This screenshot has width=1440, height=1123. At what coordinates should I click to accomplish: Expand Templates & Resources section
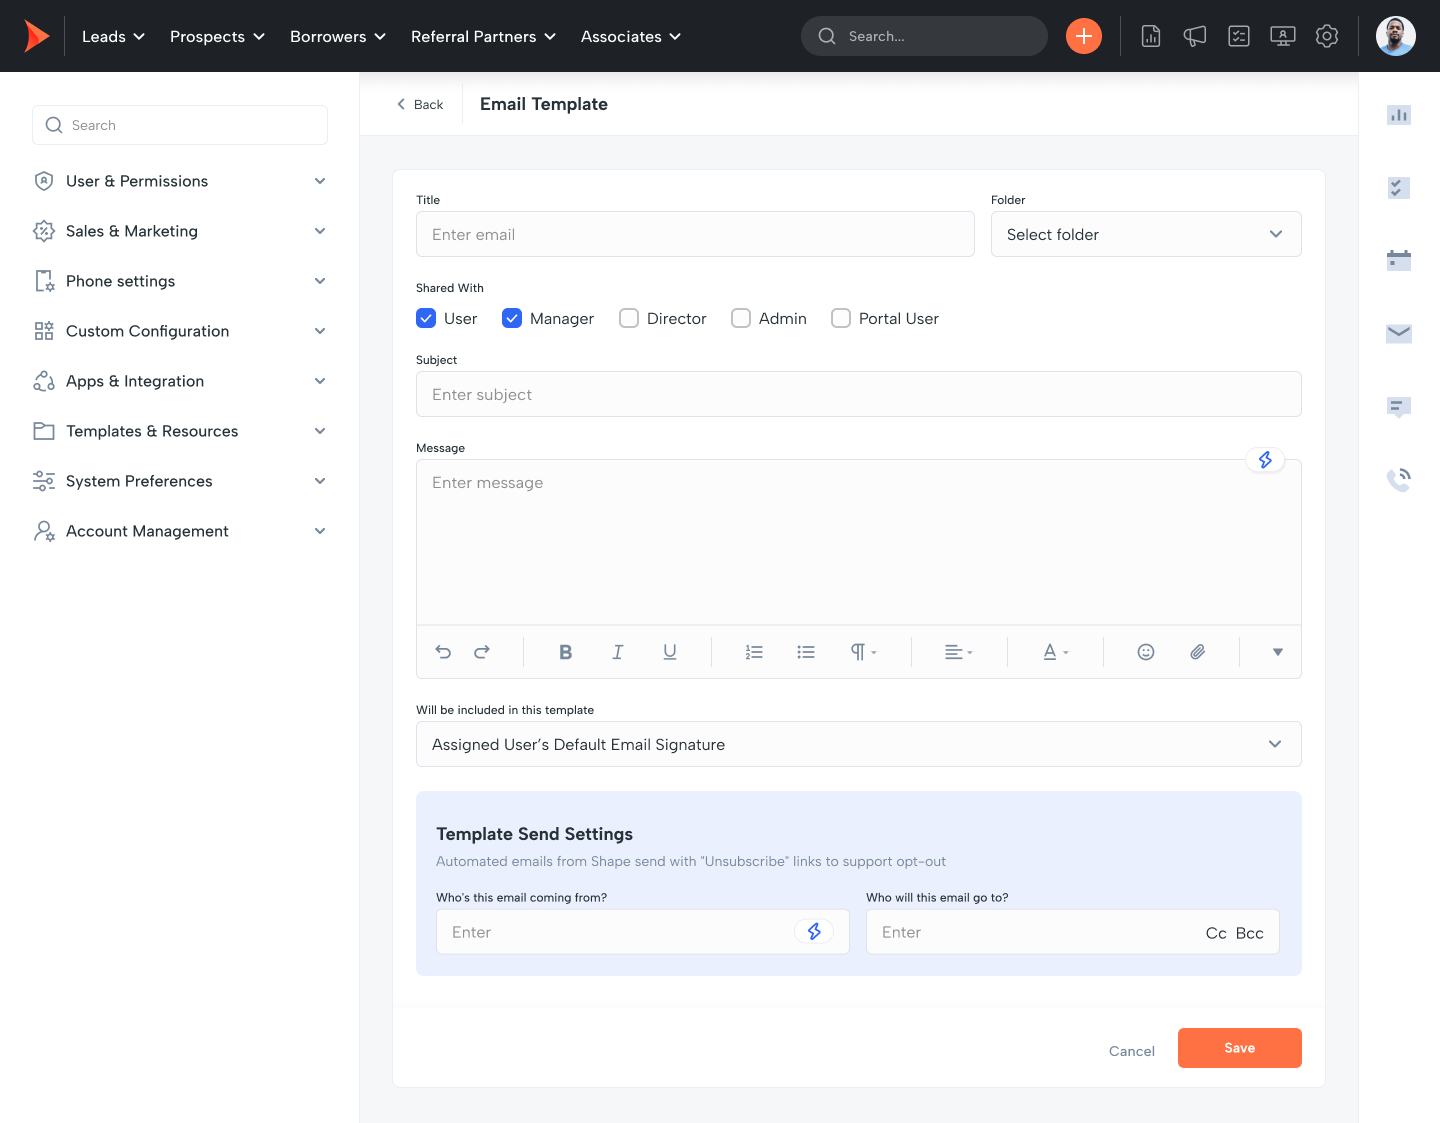tap(180, 431)
